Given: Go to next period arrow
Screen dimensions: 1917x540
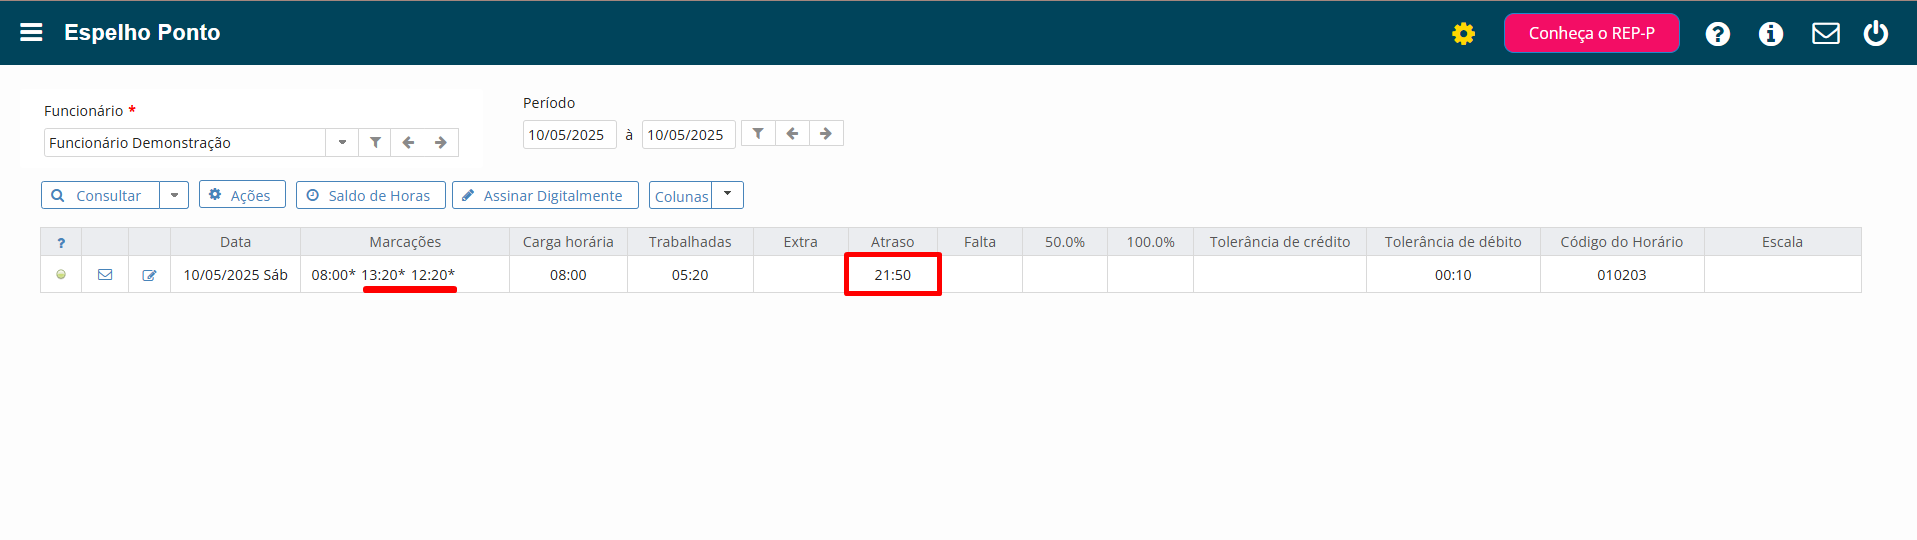Looking at the screenshot, I should (826, 134).
